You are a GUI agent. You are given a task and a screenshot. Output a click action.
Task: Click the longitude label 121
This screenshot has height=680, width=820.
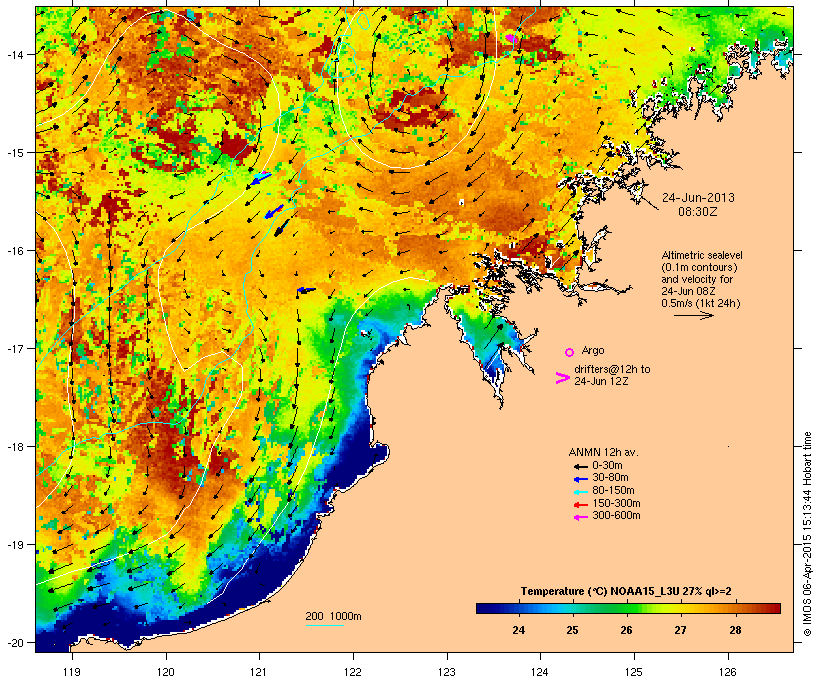point(259,672)
